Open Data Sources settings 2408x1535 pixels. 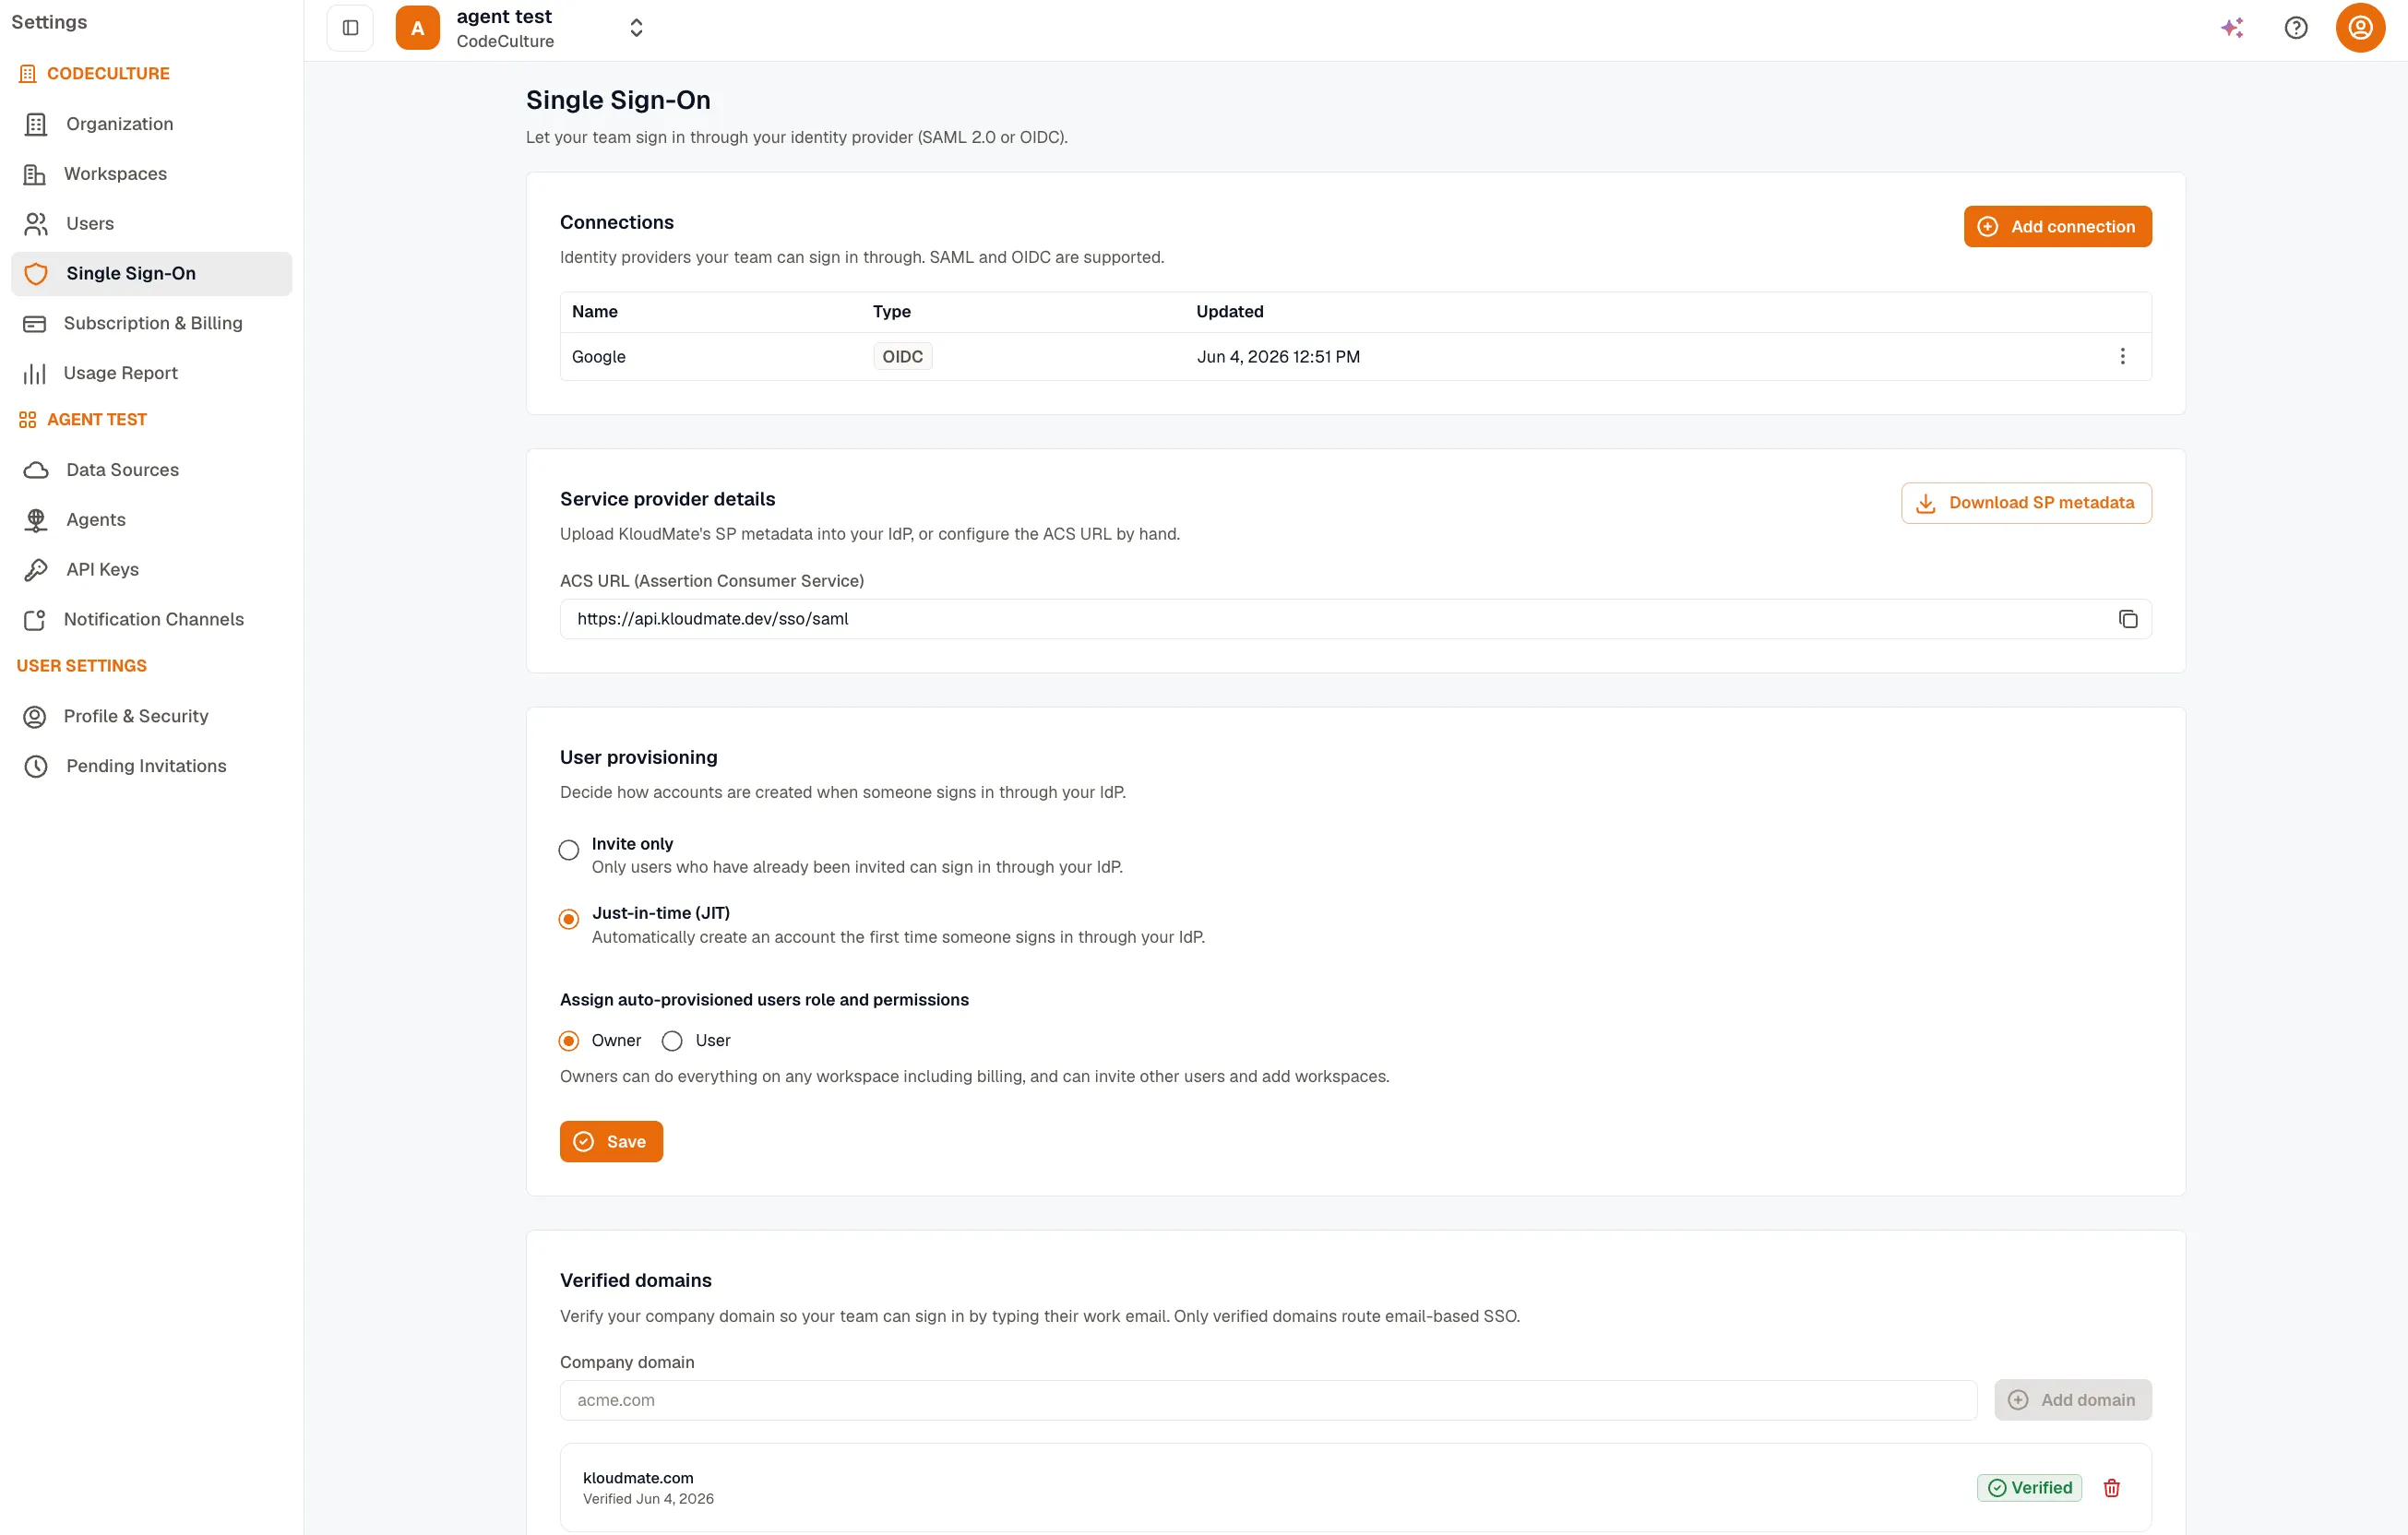(152, 470)
